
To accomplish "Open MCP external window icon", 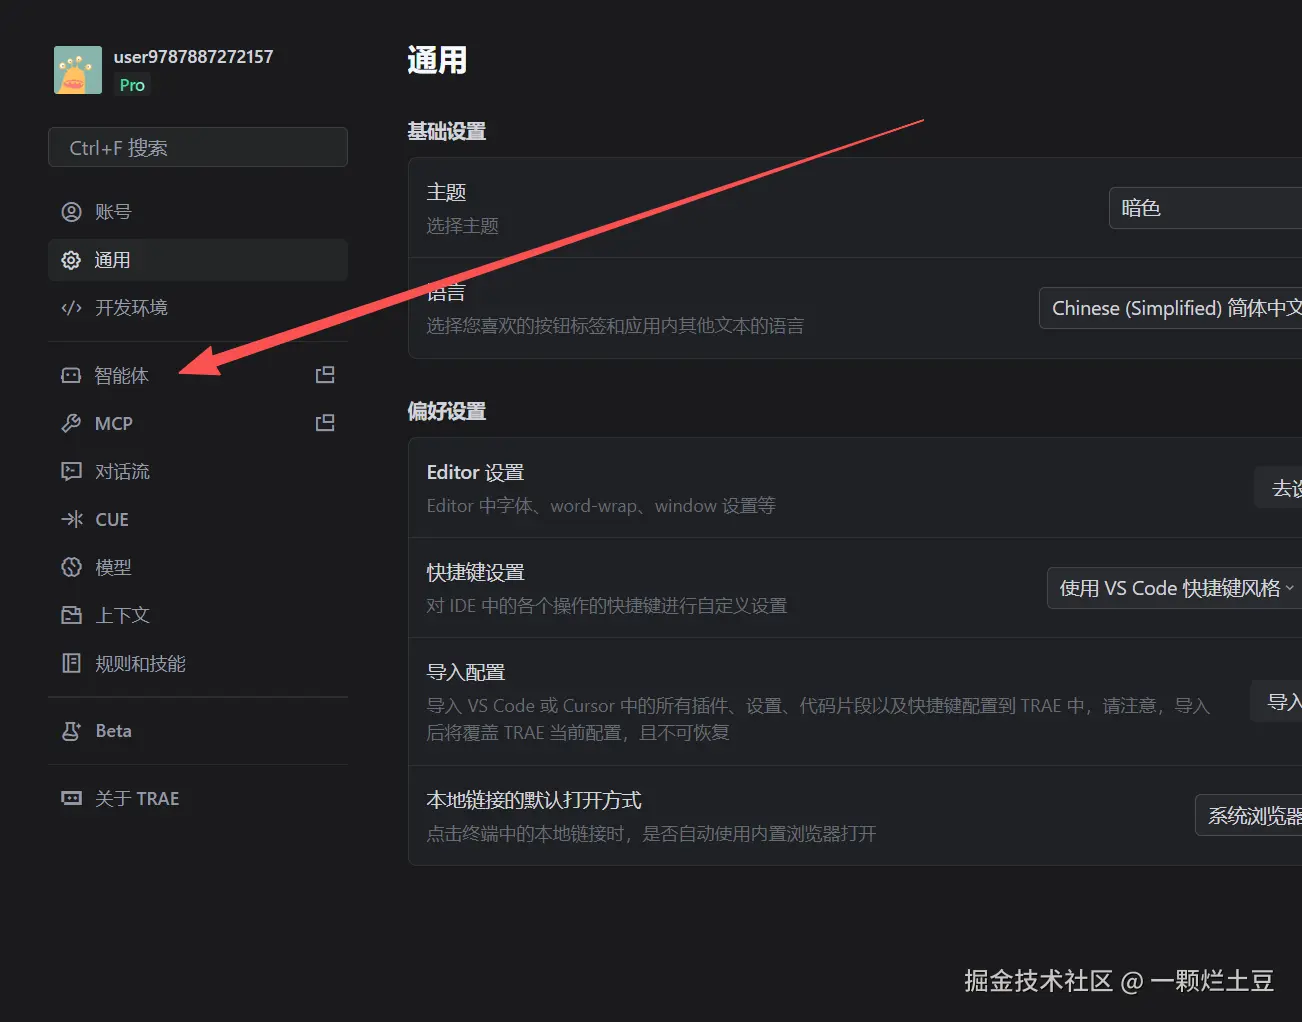I will (x=325, y=423).
